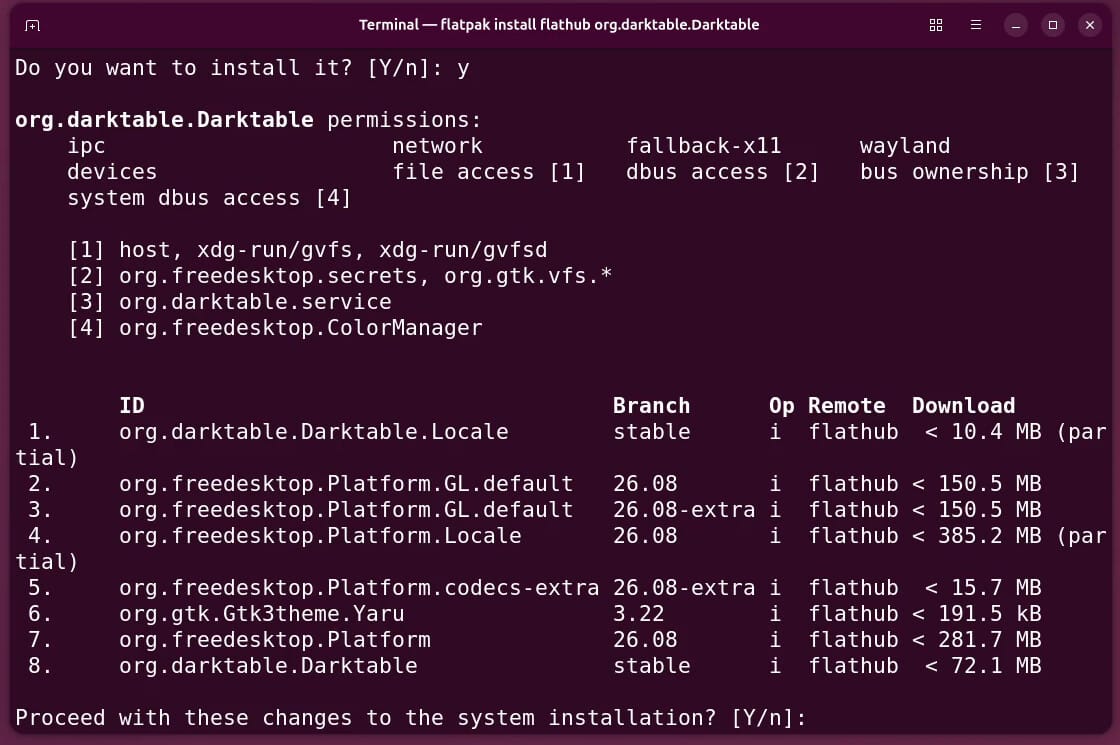
Task: Click footnote '[2] org.freedesktop.secrets' line
Action: pos(340,276)
